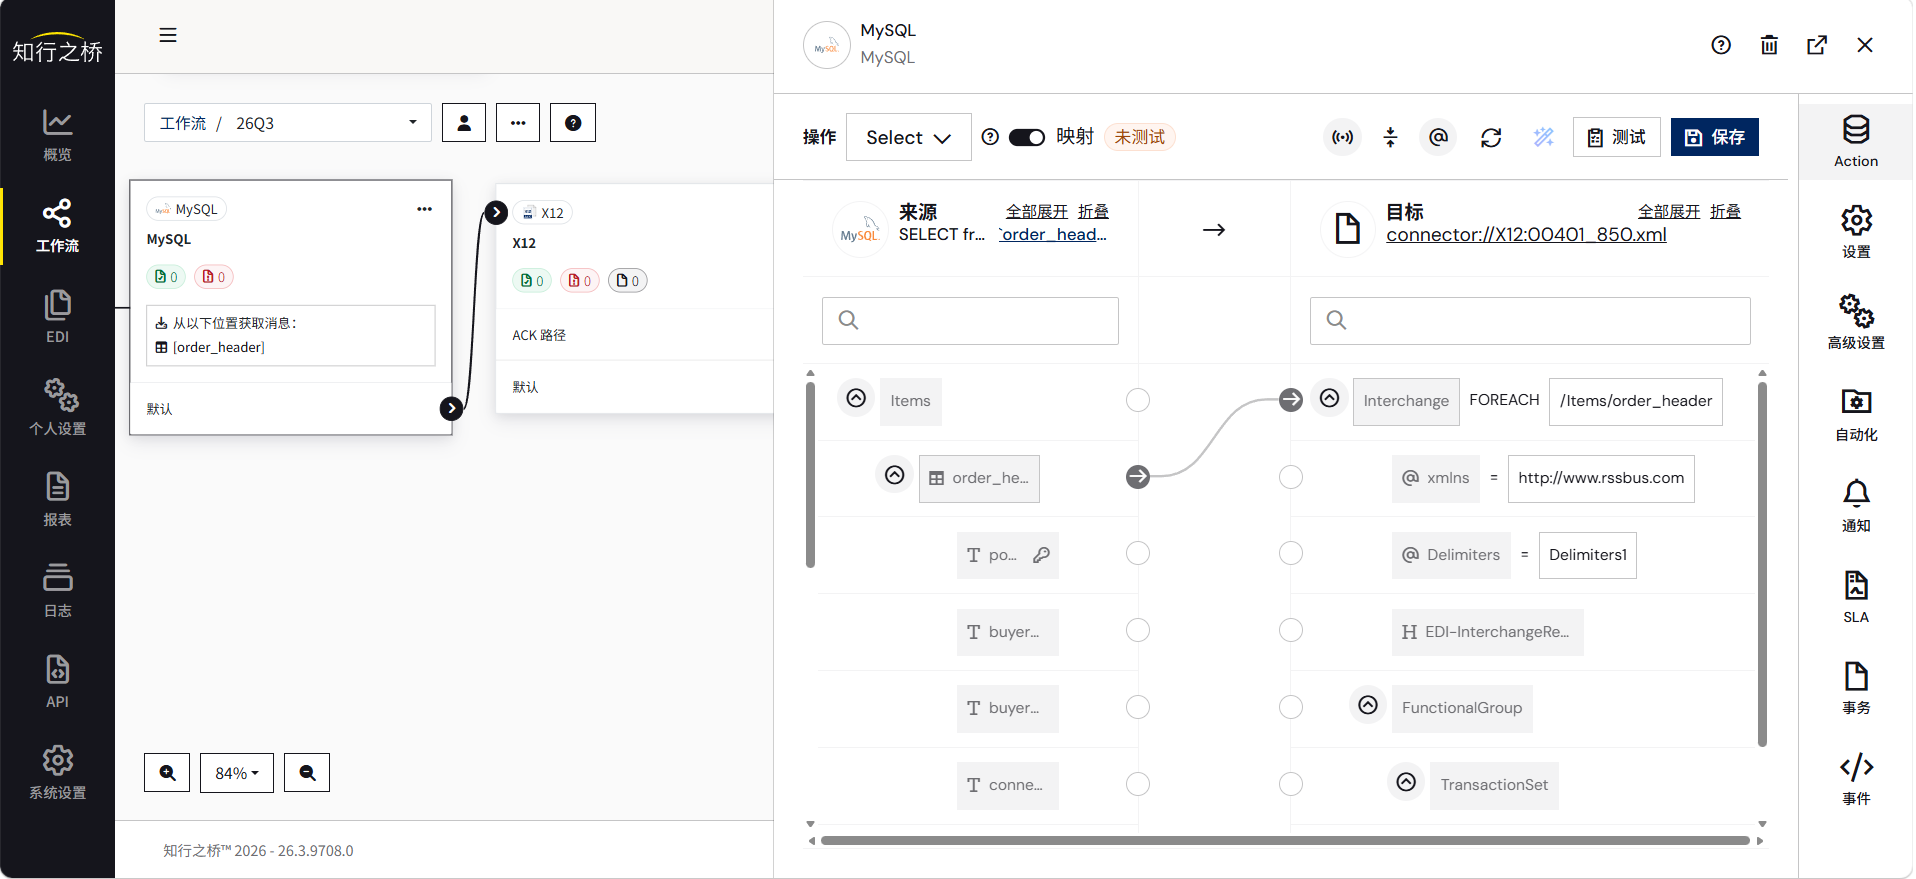Open the hamburger menu icon

[x=168, y=35]
